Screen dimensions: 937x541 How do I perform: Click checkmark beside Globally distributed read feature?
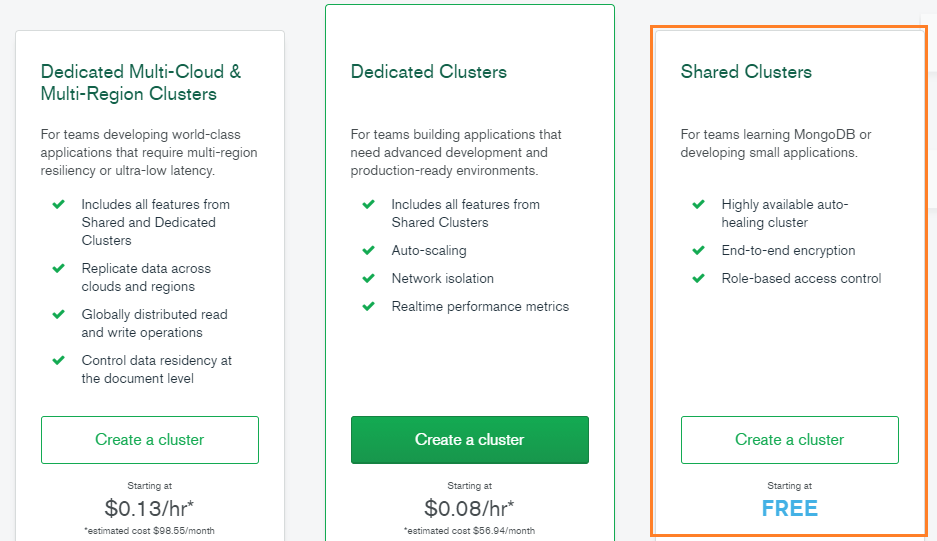(58, 314)
